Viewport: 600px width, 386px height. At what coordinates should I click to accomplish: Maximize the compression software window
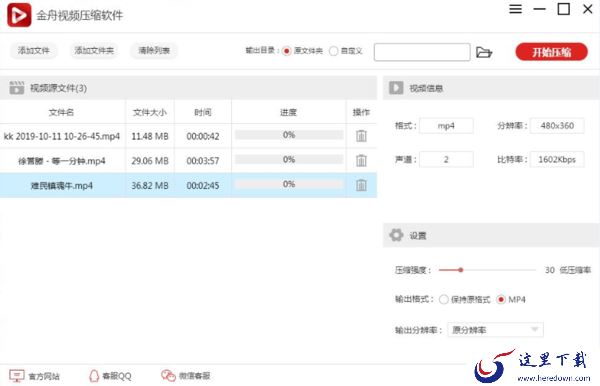[x=564, y=9]
